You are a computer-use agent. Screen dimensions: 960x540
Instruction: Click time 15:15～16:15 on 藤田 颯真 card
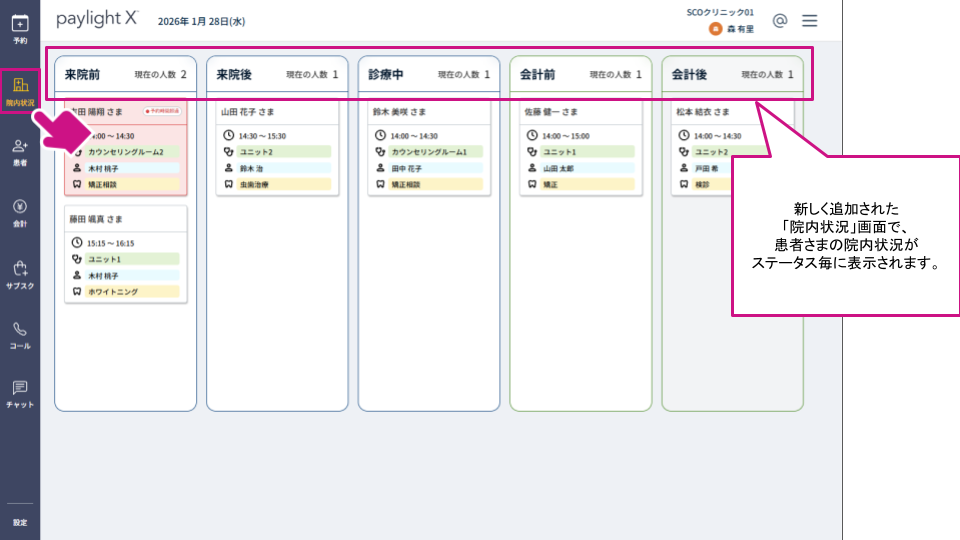[x=110, y=243]
